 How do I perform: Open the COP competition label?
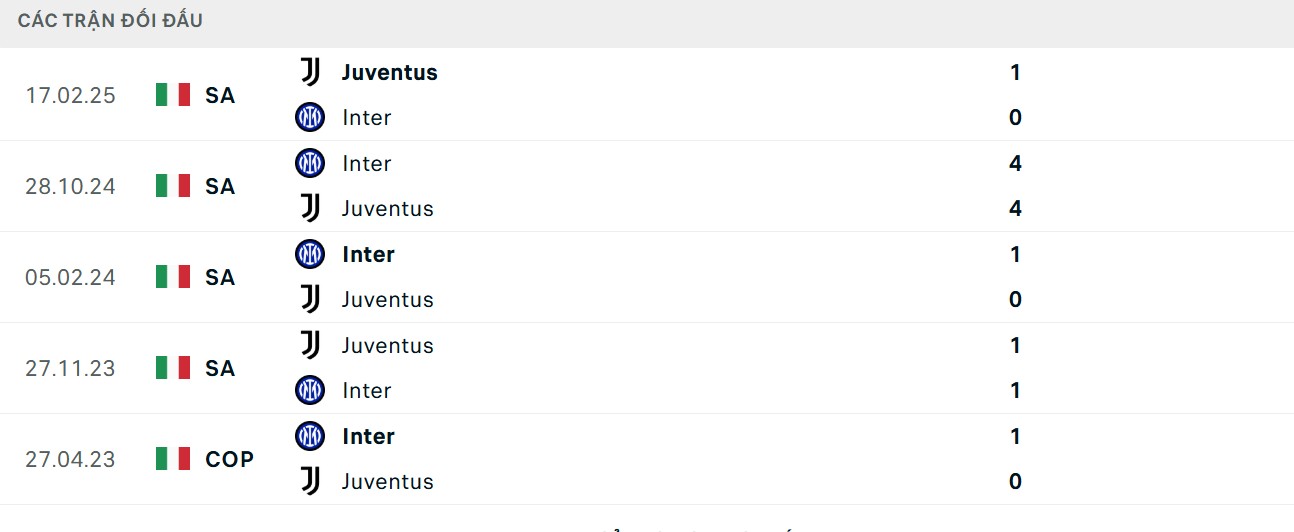click(x=229, y=459)
